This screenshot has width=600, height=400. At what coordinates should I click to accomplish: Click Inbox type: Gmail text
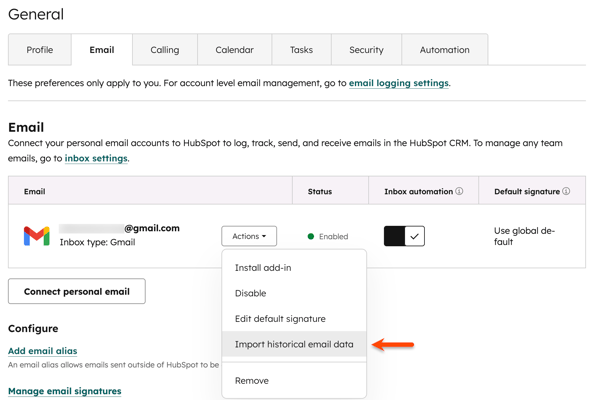pyautogui.click(x=98, y=242)
